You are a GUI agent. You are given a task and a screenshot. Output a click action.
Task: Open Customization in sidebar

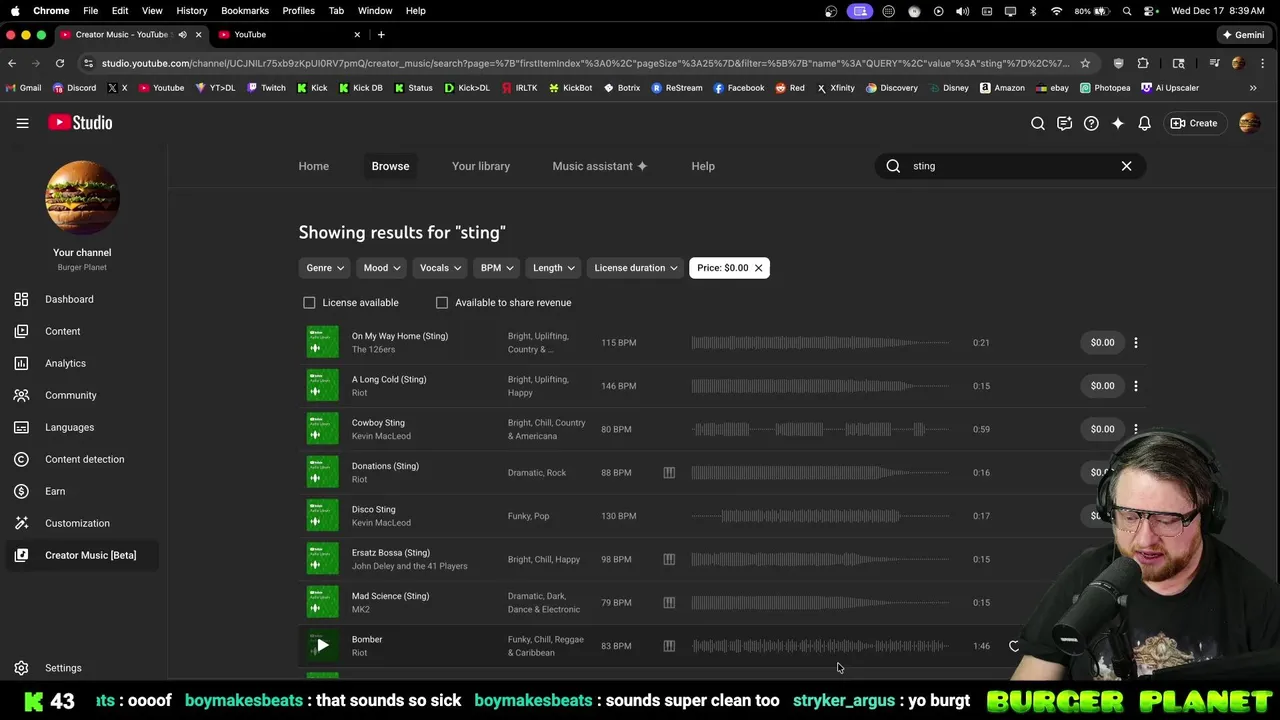80,523
